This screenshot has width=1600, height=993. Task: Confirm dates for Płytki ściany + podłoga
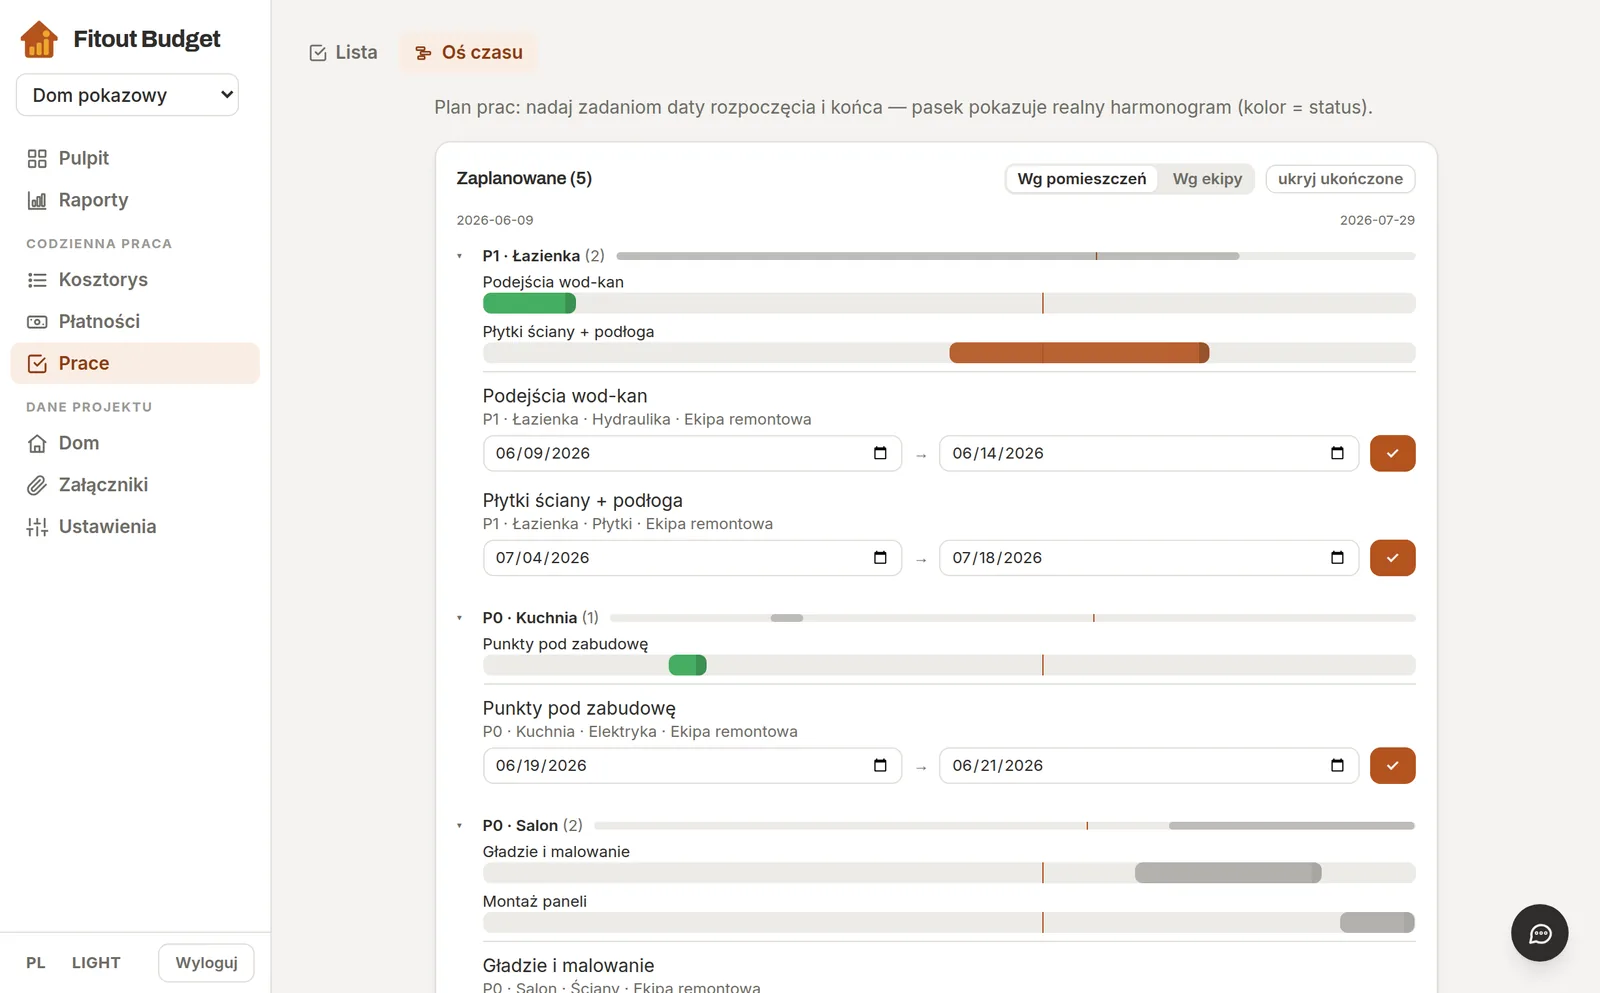(x=1393, y=558)
